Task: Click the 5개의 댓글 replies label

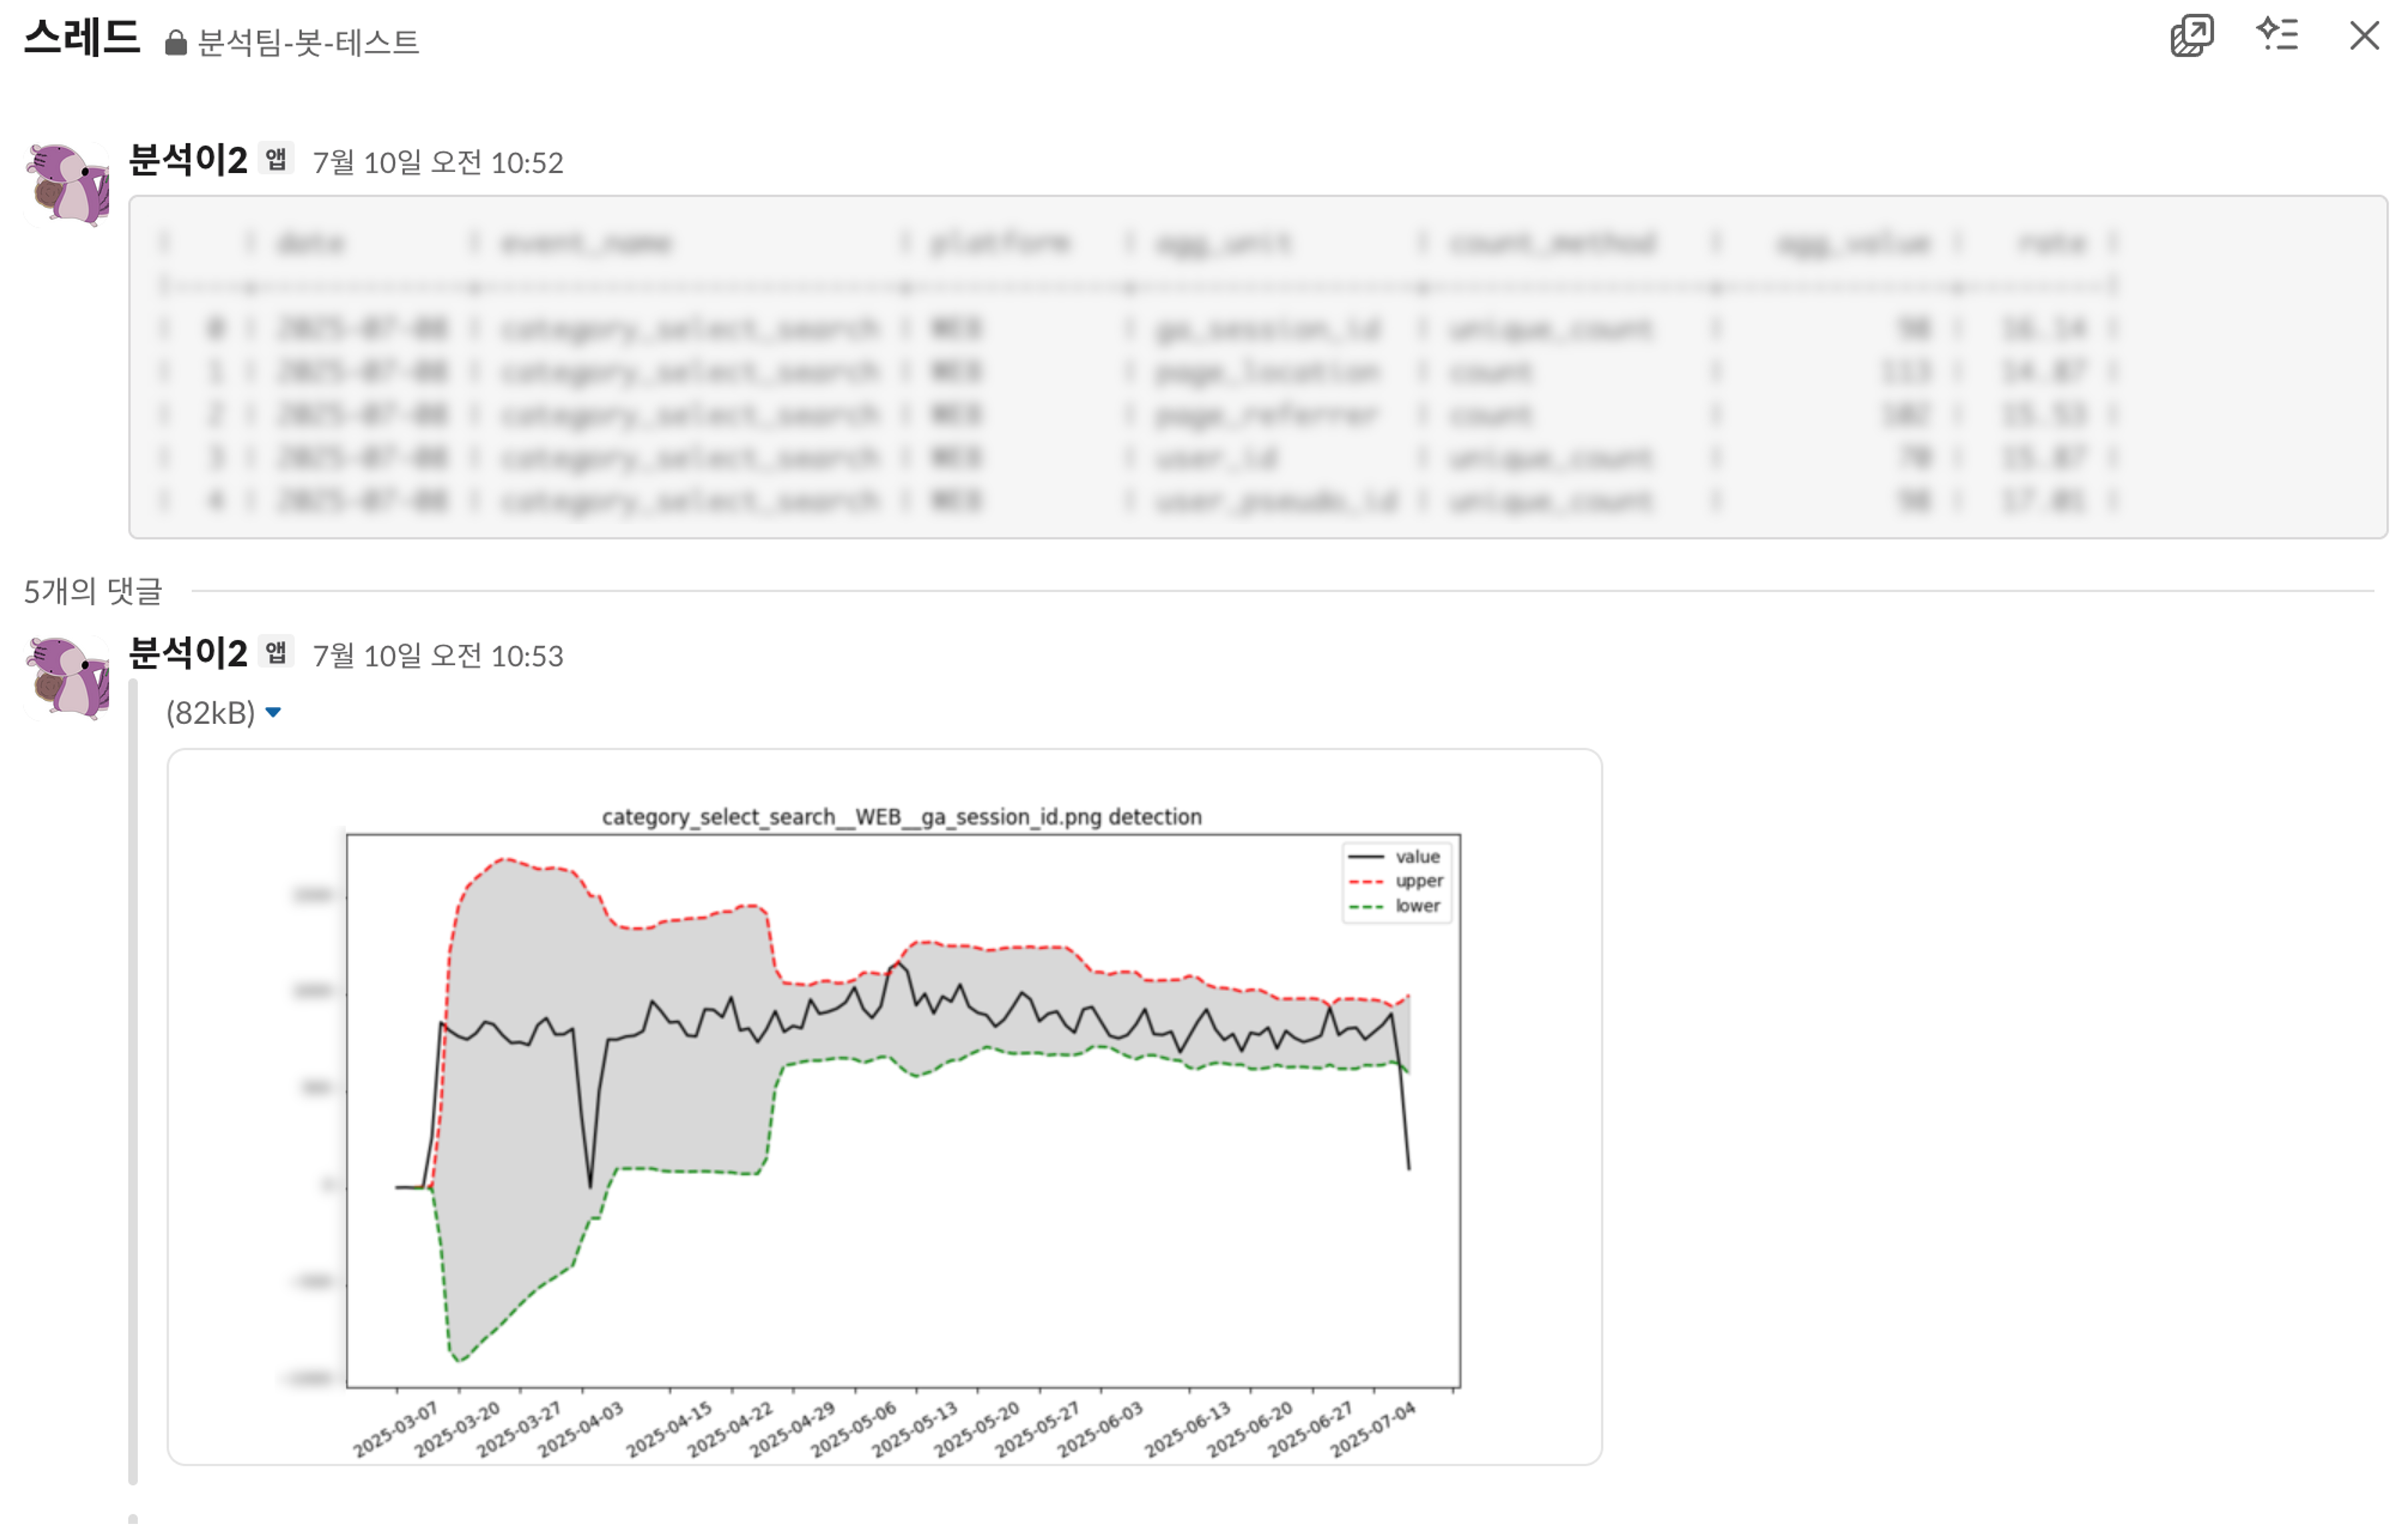Action: pyautogui.click(x=93, y=591)
